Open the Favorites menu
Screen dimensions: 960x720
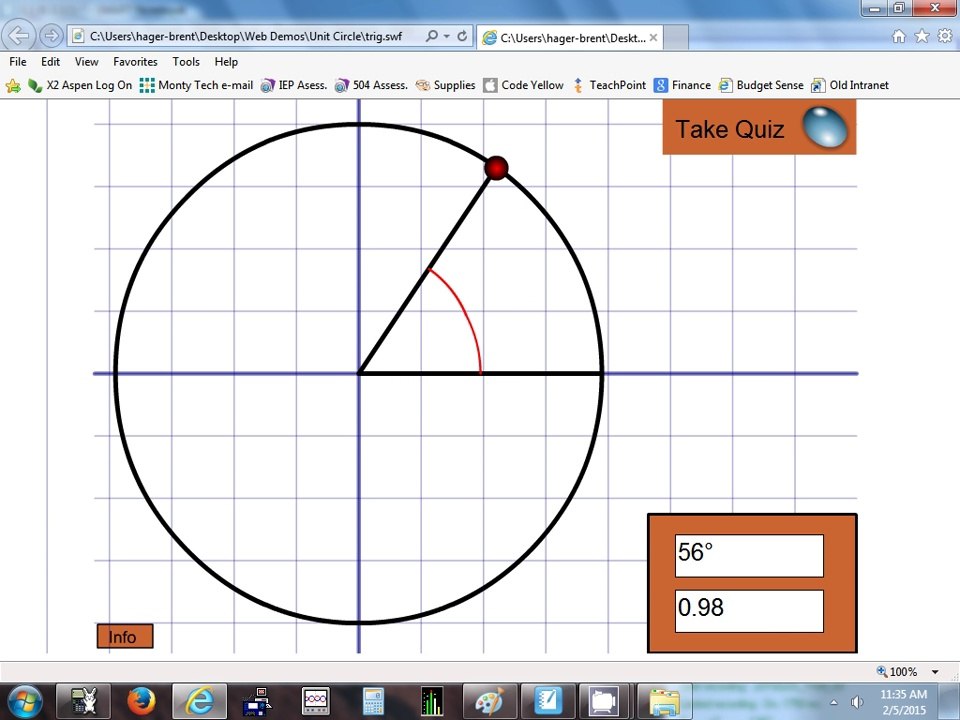pos(135,62)
